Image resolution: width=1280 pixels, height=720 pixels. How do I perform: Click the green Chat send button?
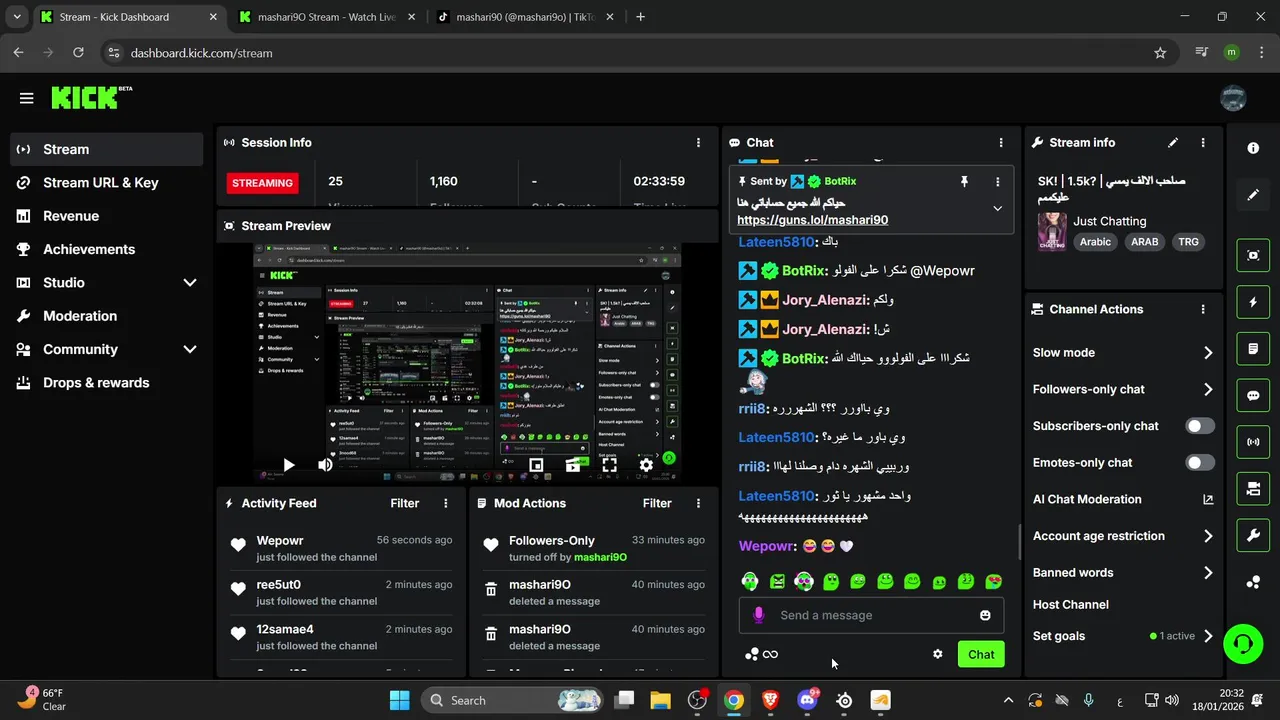(x=981, y=655)
